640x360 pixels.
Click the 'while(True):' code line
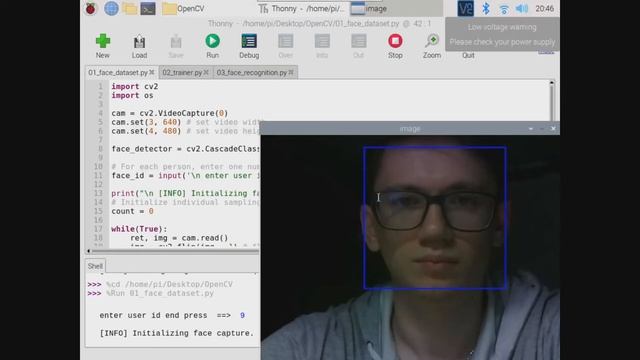pos(139,229)
